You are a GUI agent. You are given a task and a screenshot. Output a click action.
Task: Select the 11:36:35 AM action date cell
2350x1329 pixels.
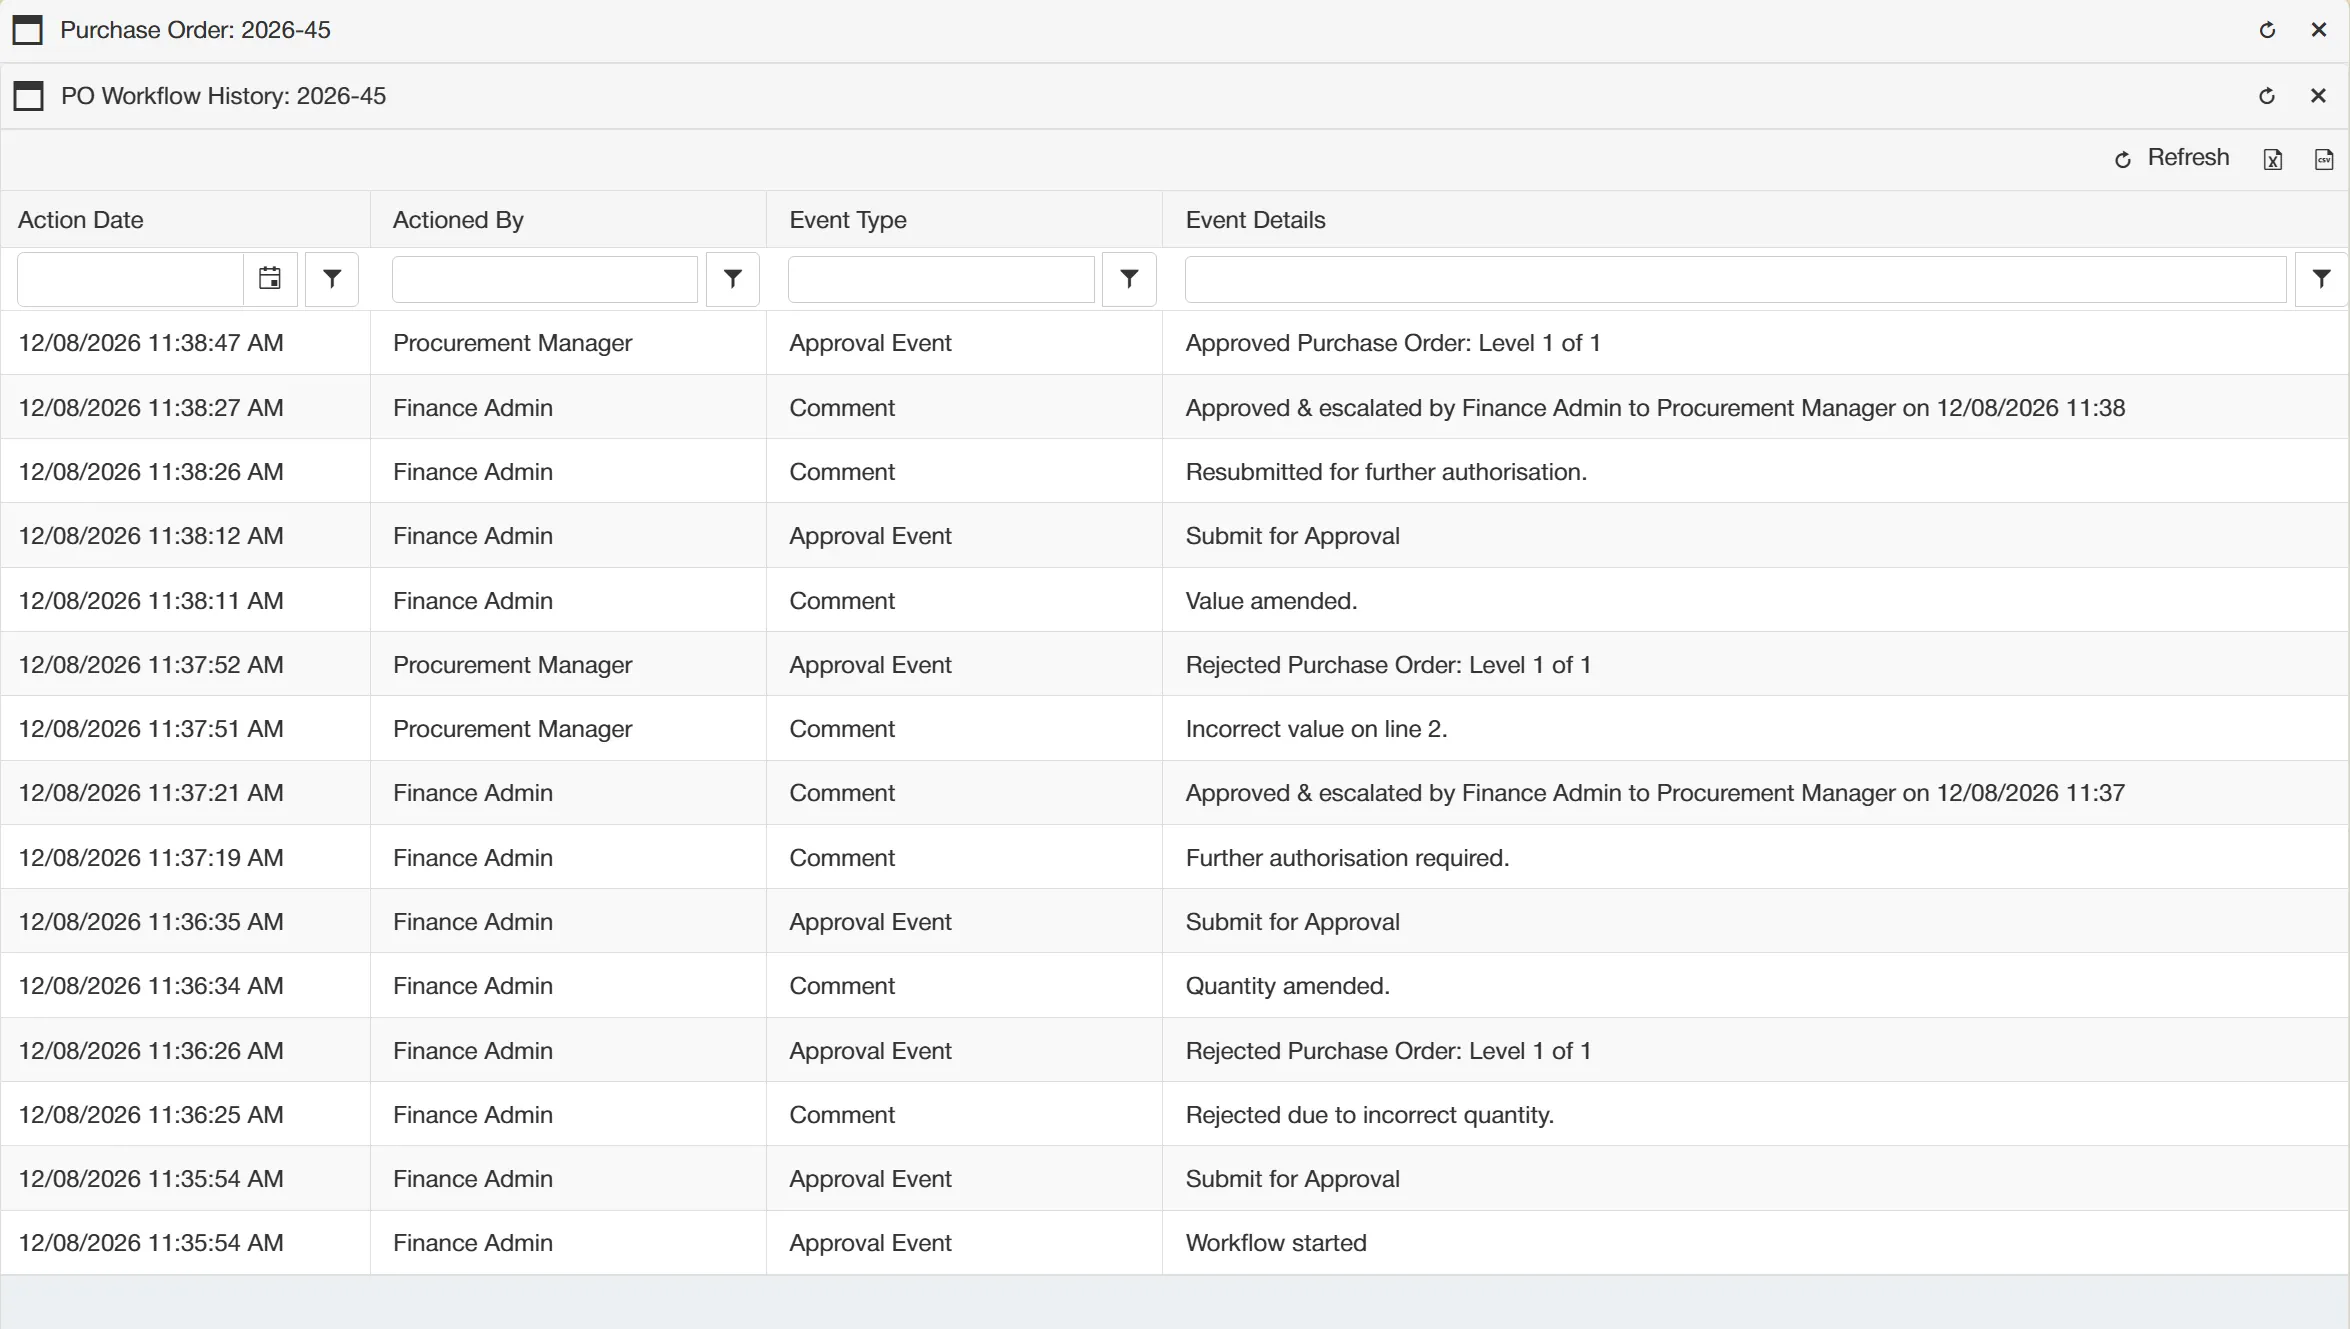185,922
